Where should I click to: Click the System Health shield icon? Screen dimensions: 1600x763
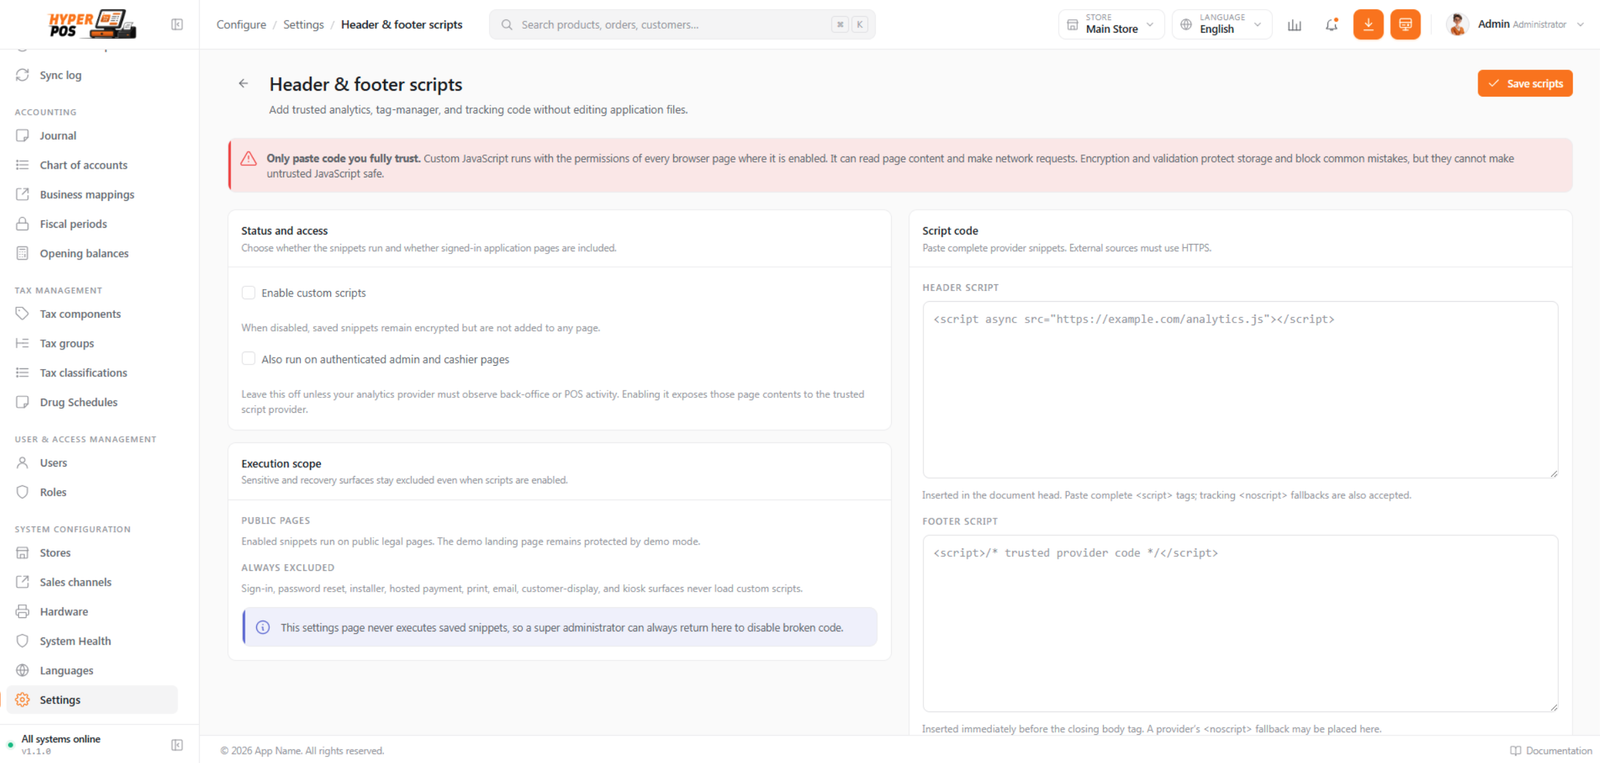point(22,641)
